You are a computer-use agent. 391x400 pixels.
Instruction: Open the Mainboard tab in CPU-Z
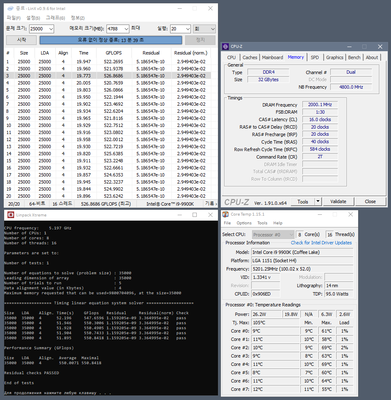[x=272, y=57]
